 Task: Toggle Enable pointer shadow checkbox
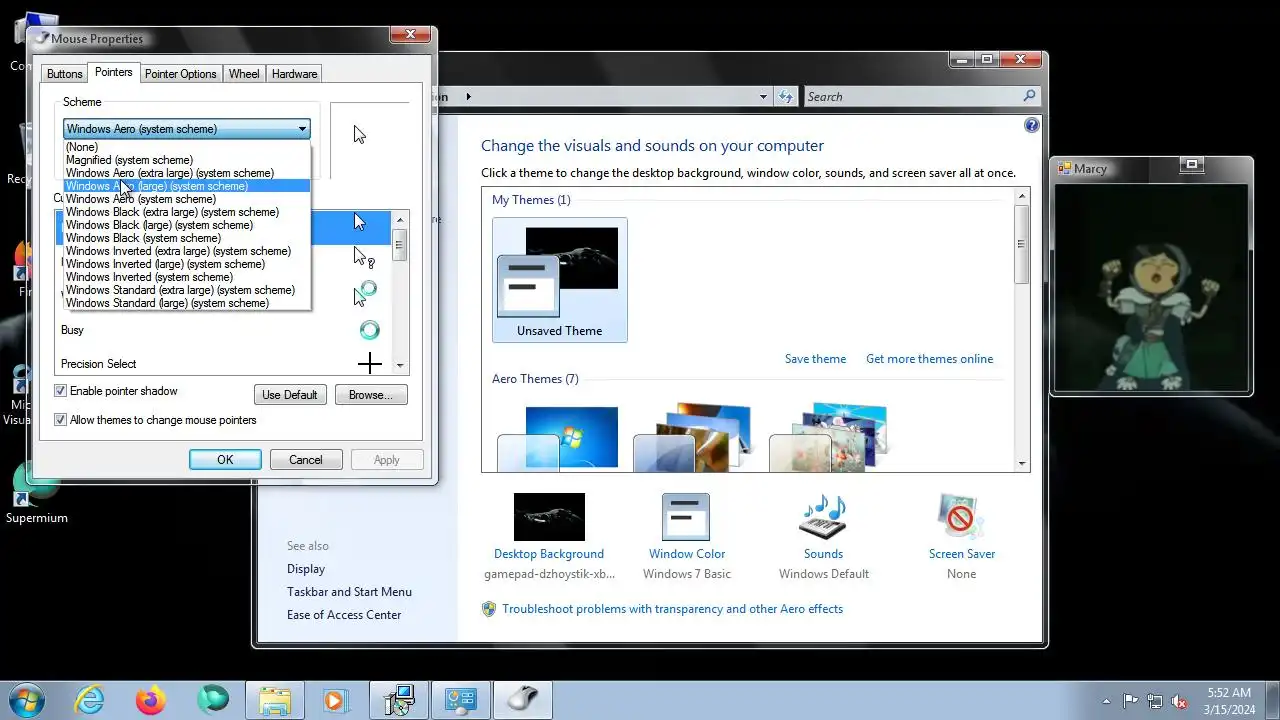(61, 391)
